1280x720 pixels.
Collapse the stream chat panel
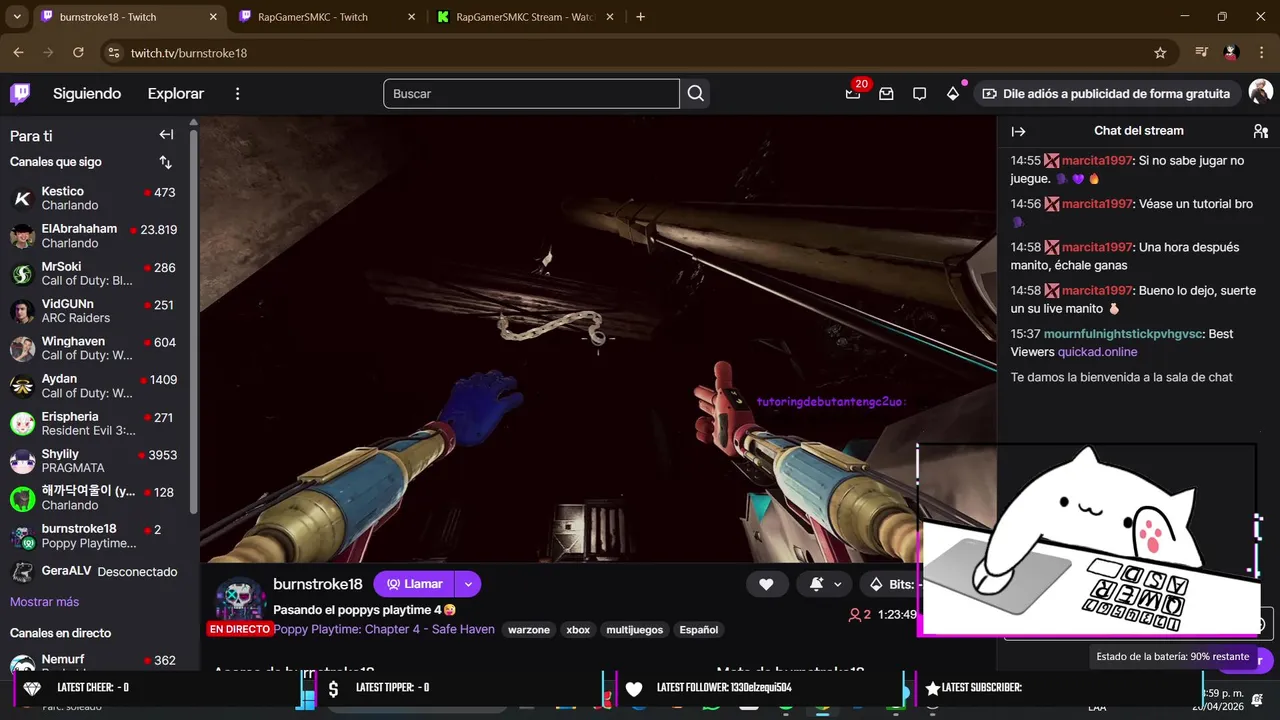click(1018, 131)
